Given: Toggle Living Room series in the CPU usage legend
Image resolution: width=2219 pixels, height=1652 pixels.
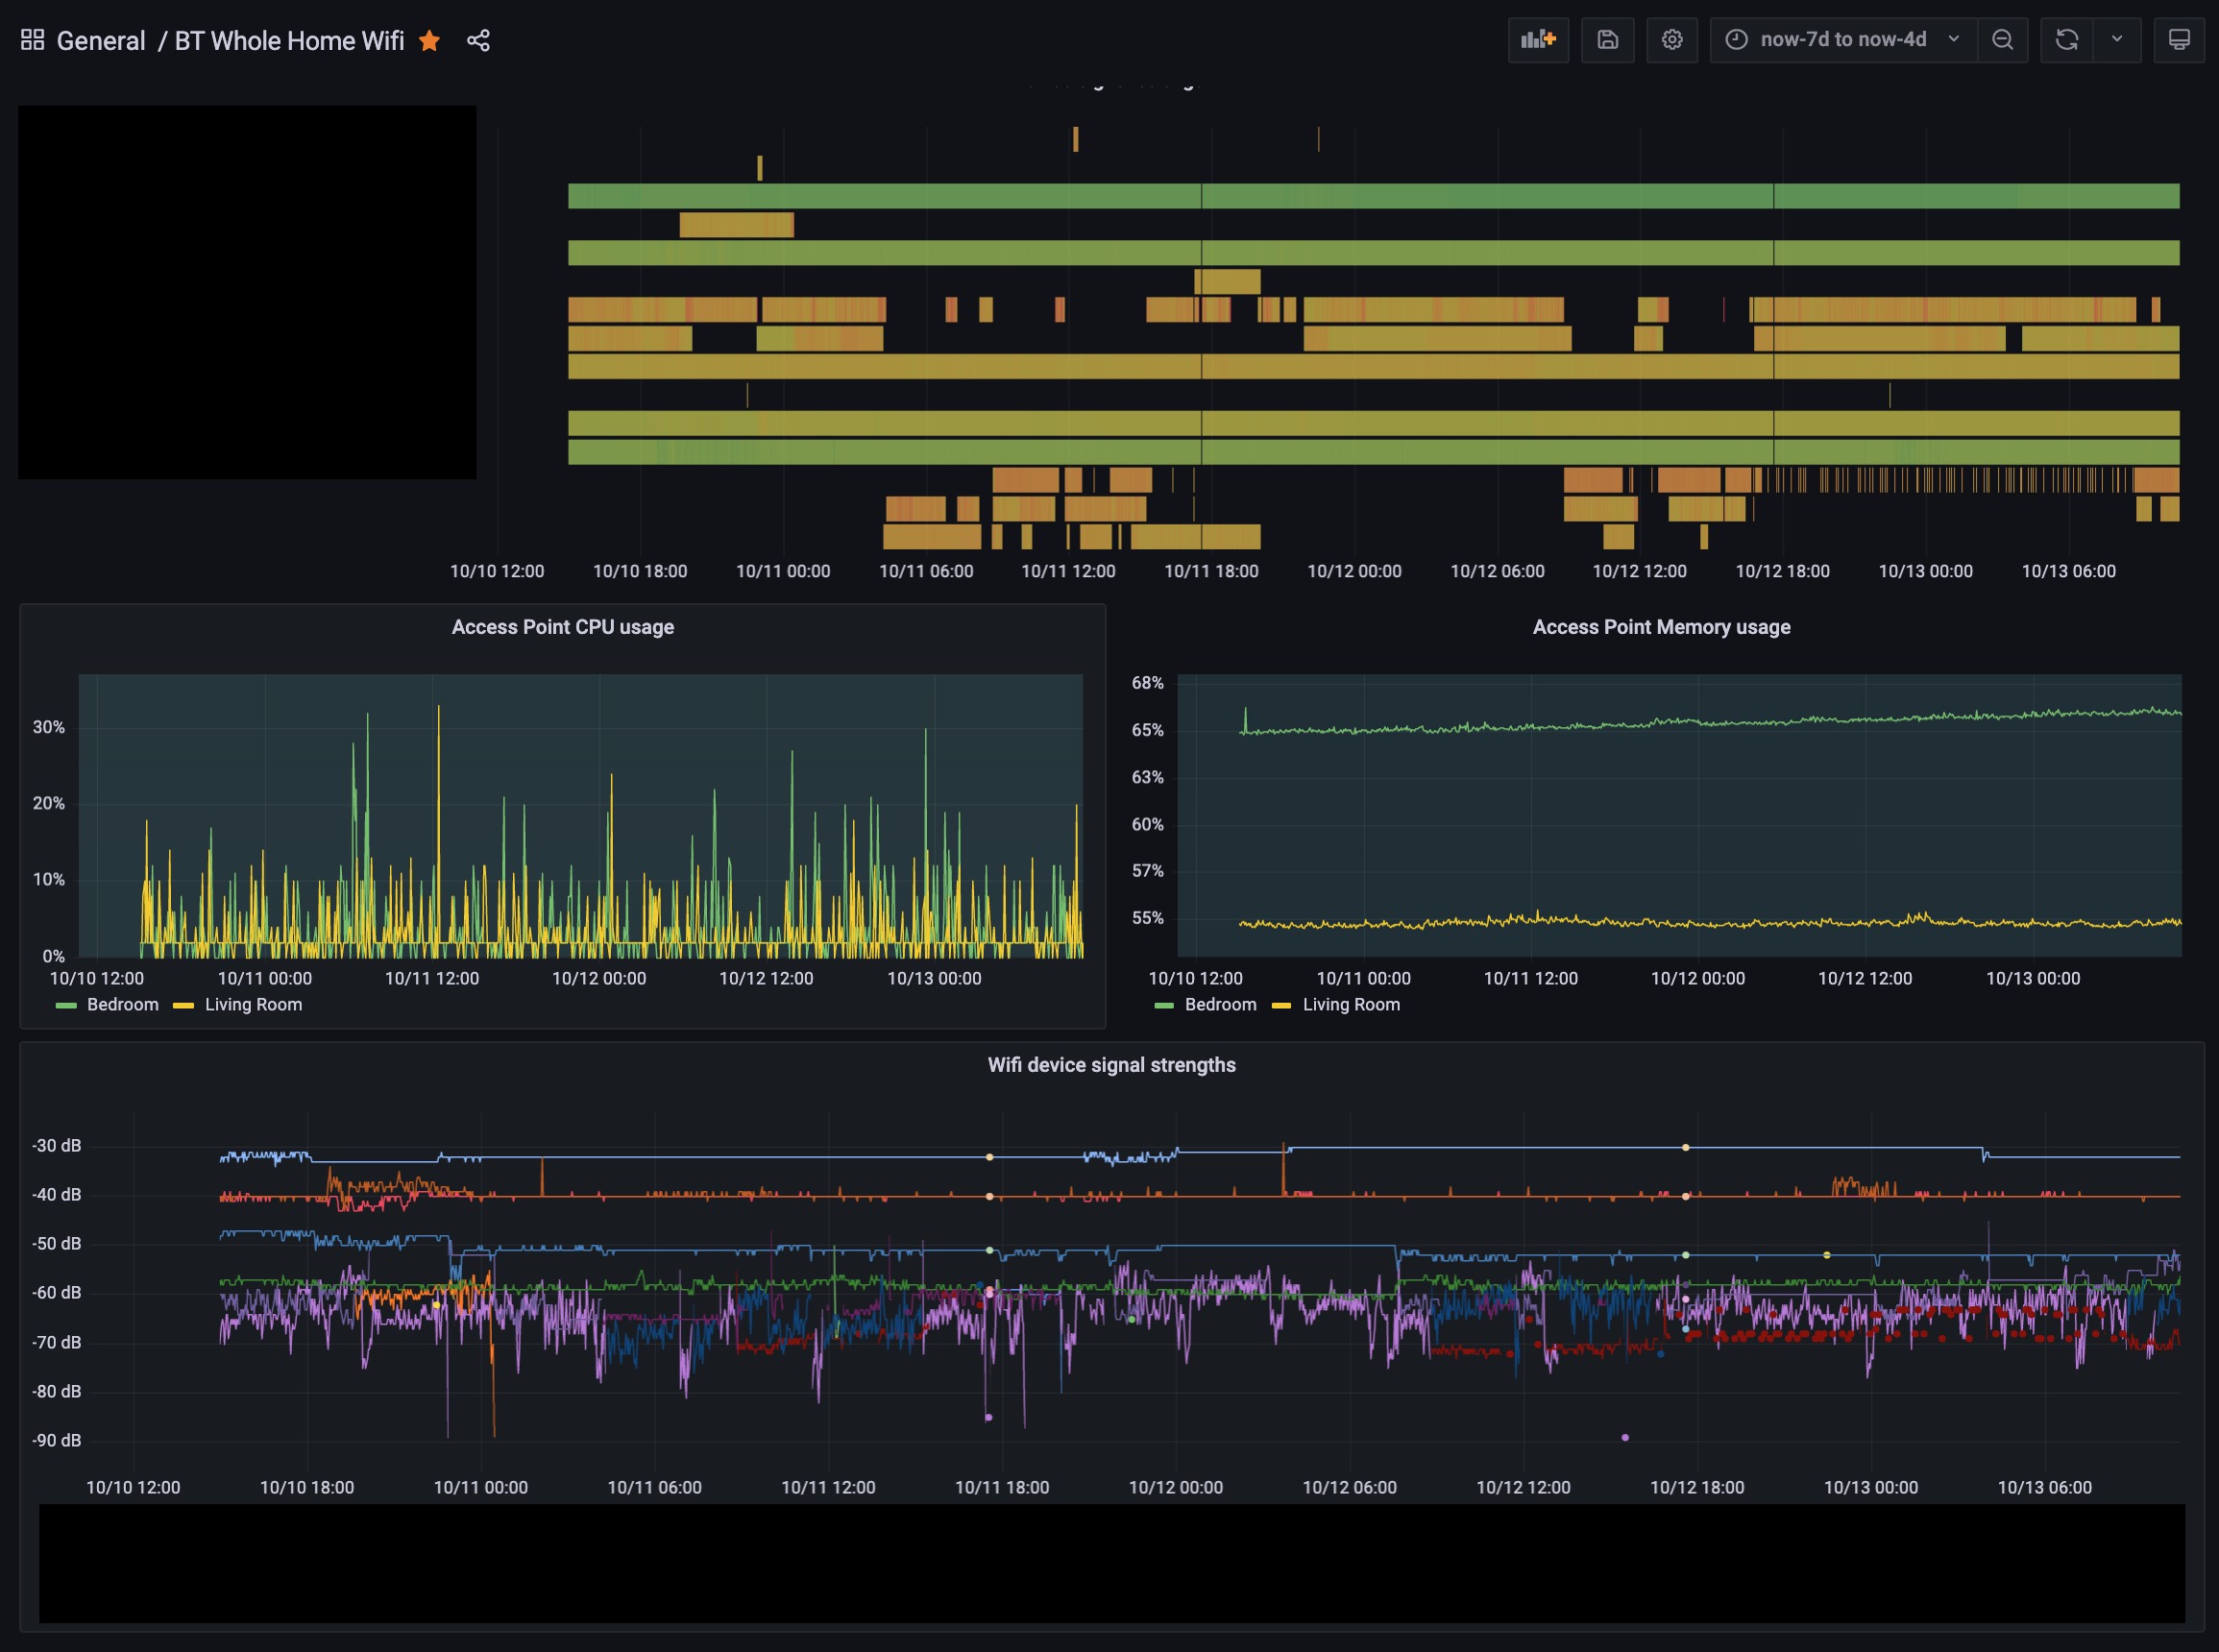Looking at the screenshot, I should (253, 1005).
